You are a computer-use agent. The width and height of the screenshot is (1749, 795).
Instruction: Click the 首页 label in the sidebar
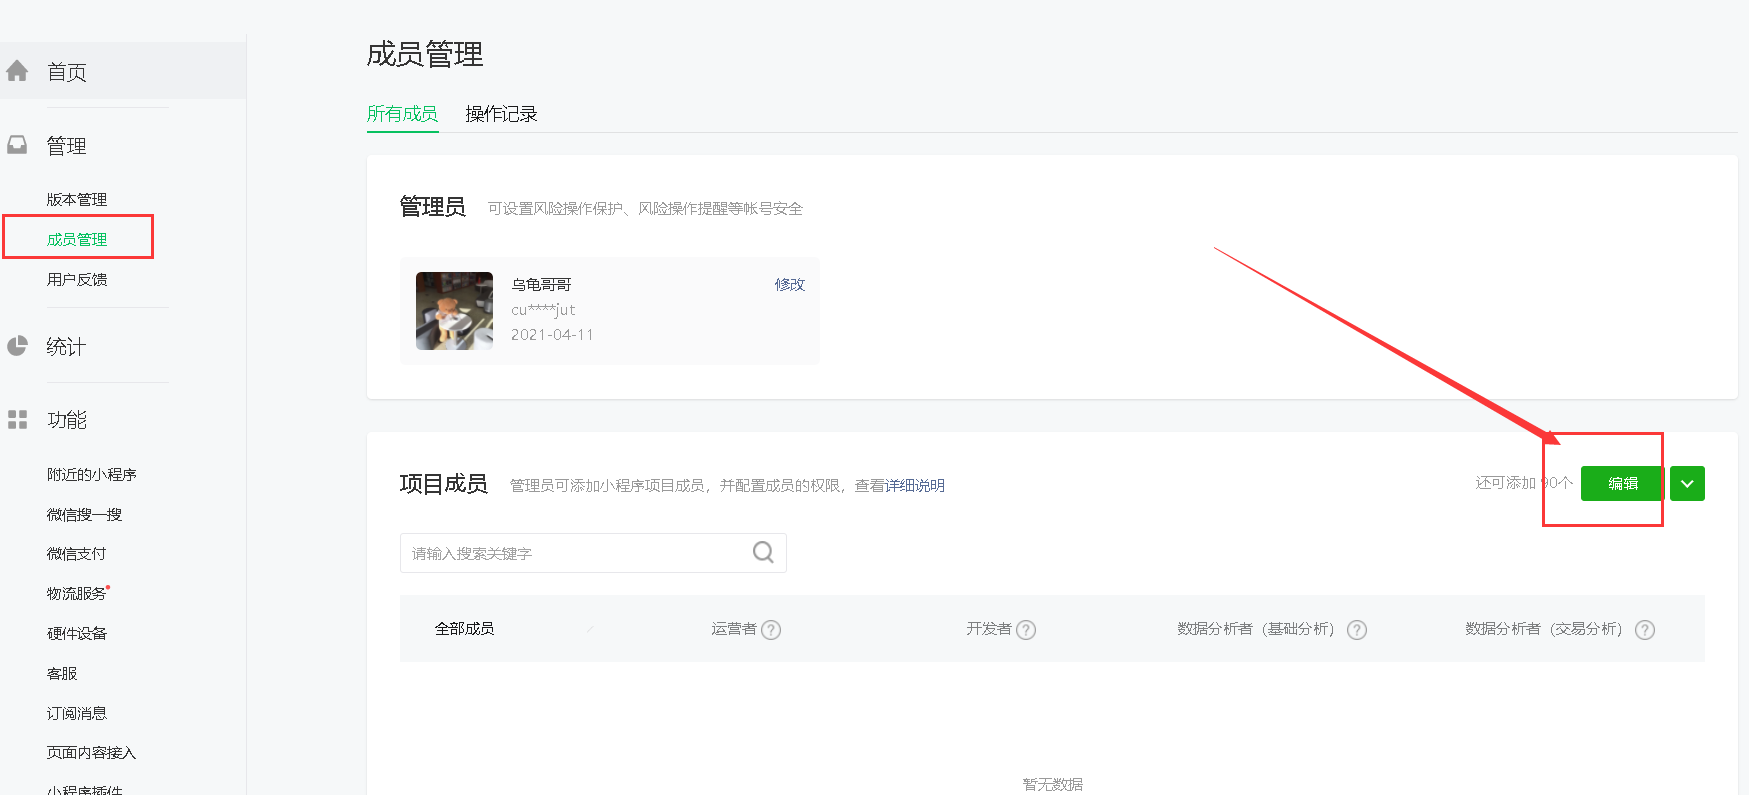point(67,72)
